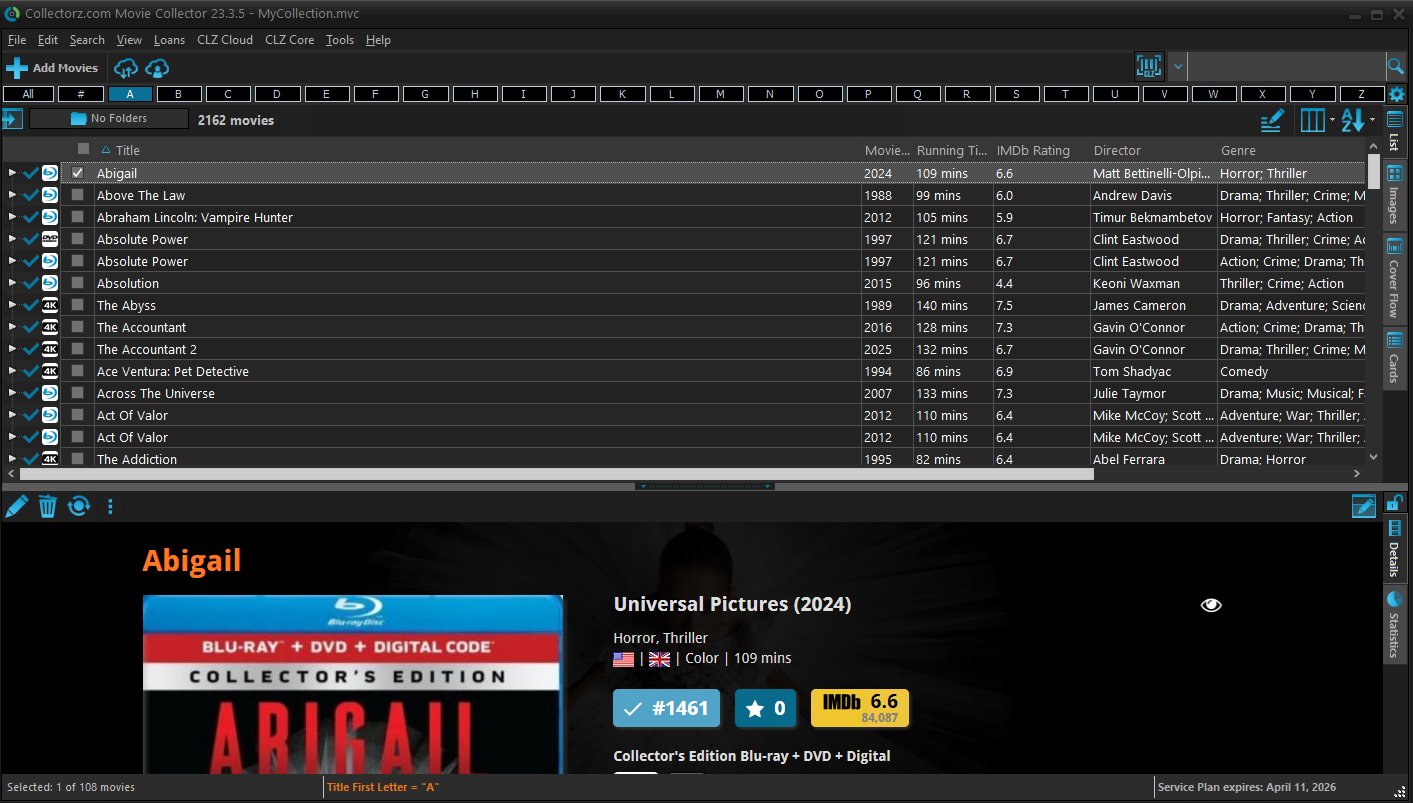Open the IMDb 6.6 rating link
The width and height of the screenshot is (1413, 803).
point(860,709)
